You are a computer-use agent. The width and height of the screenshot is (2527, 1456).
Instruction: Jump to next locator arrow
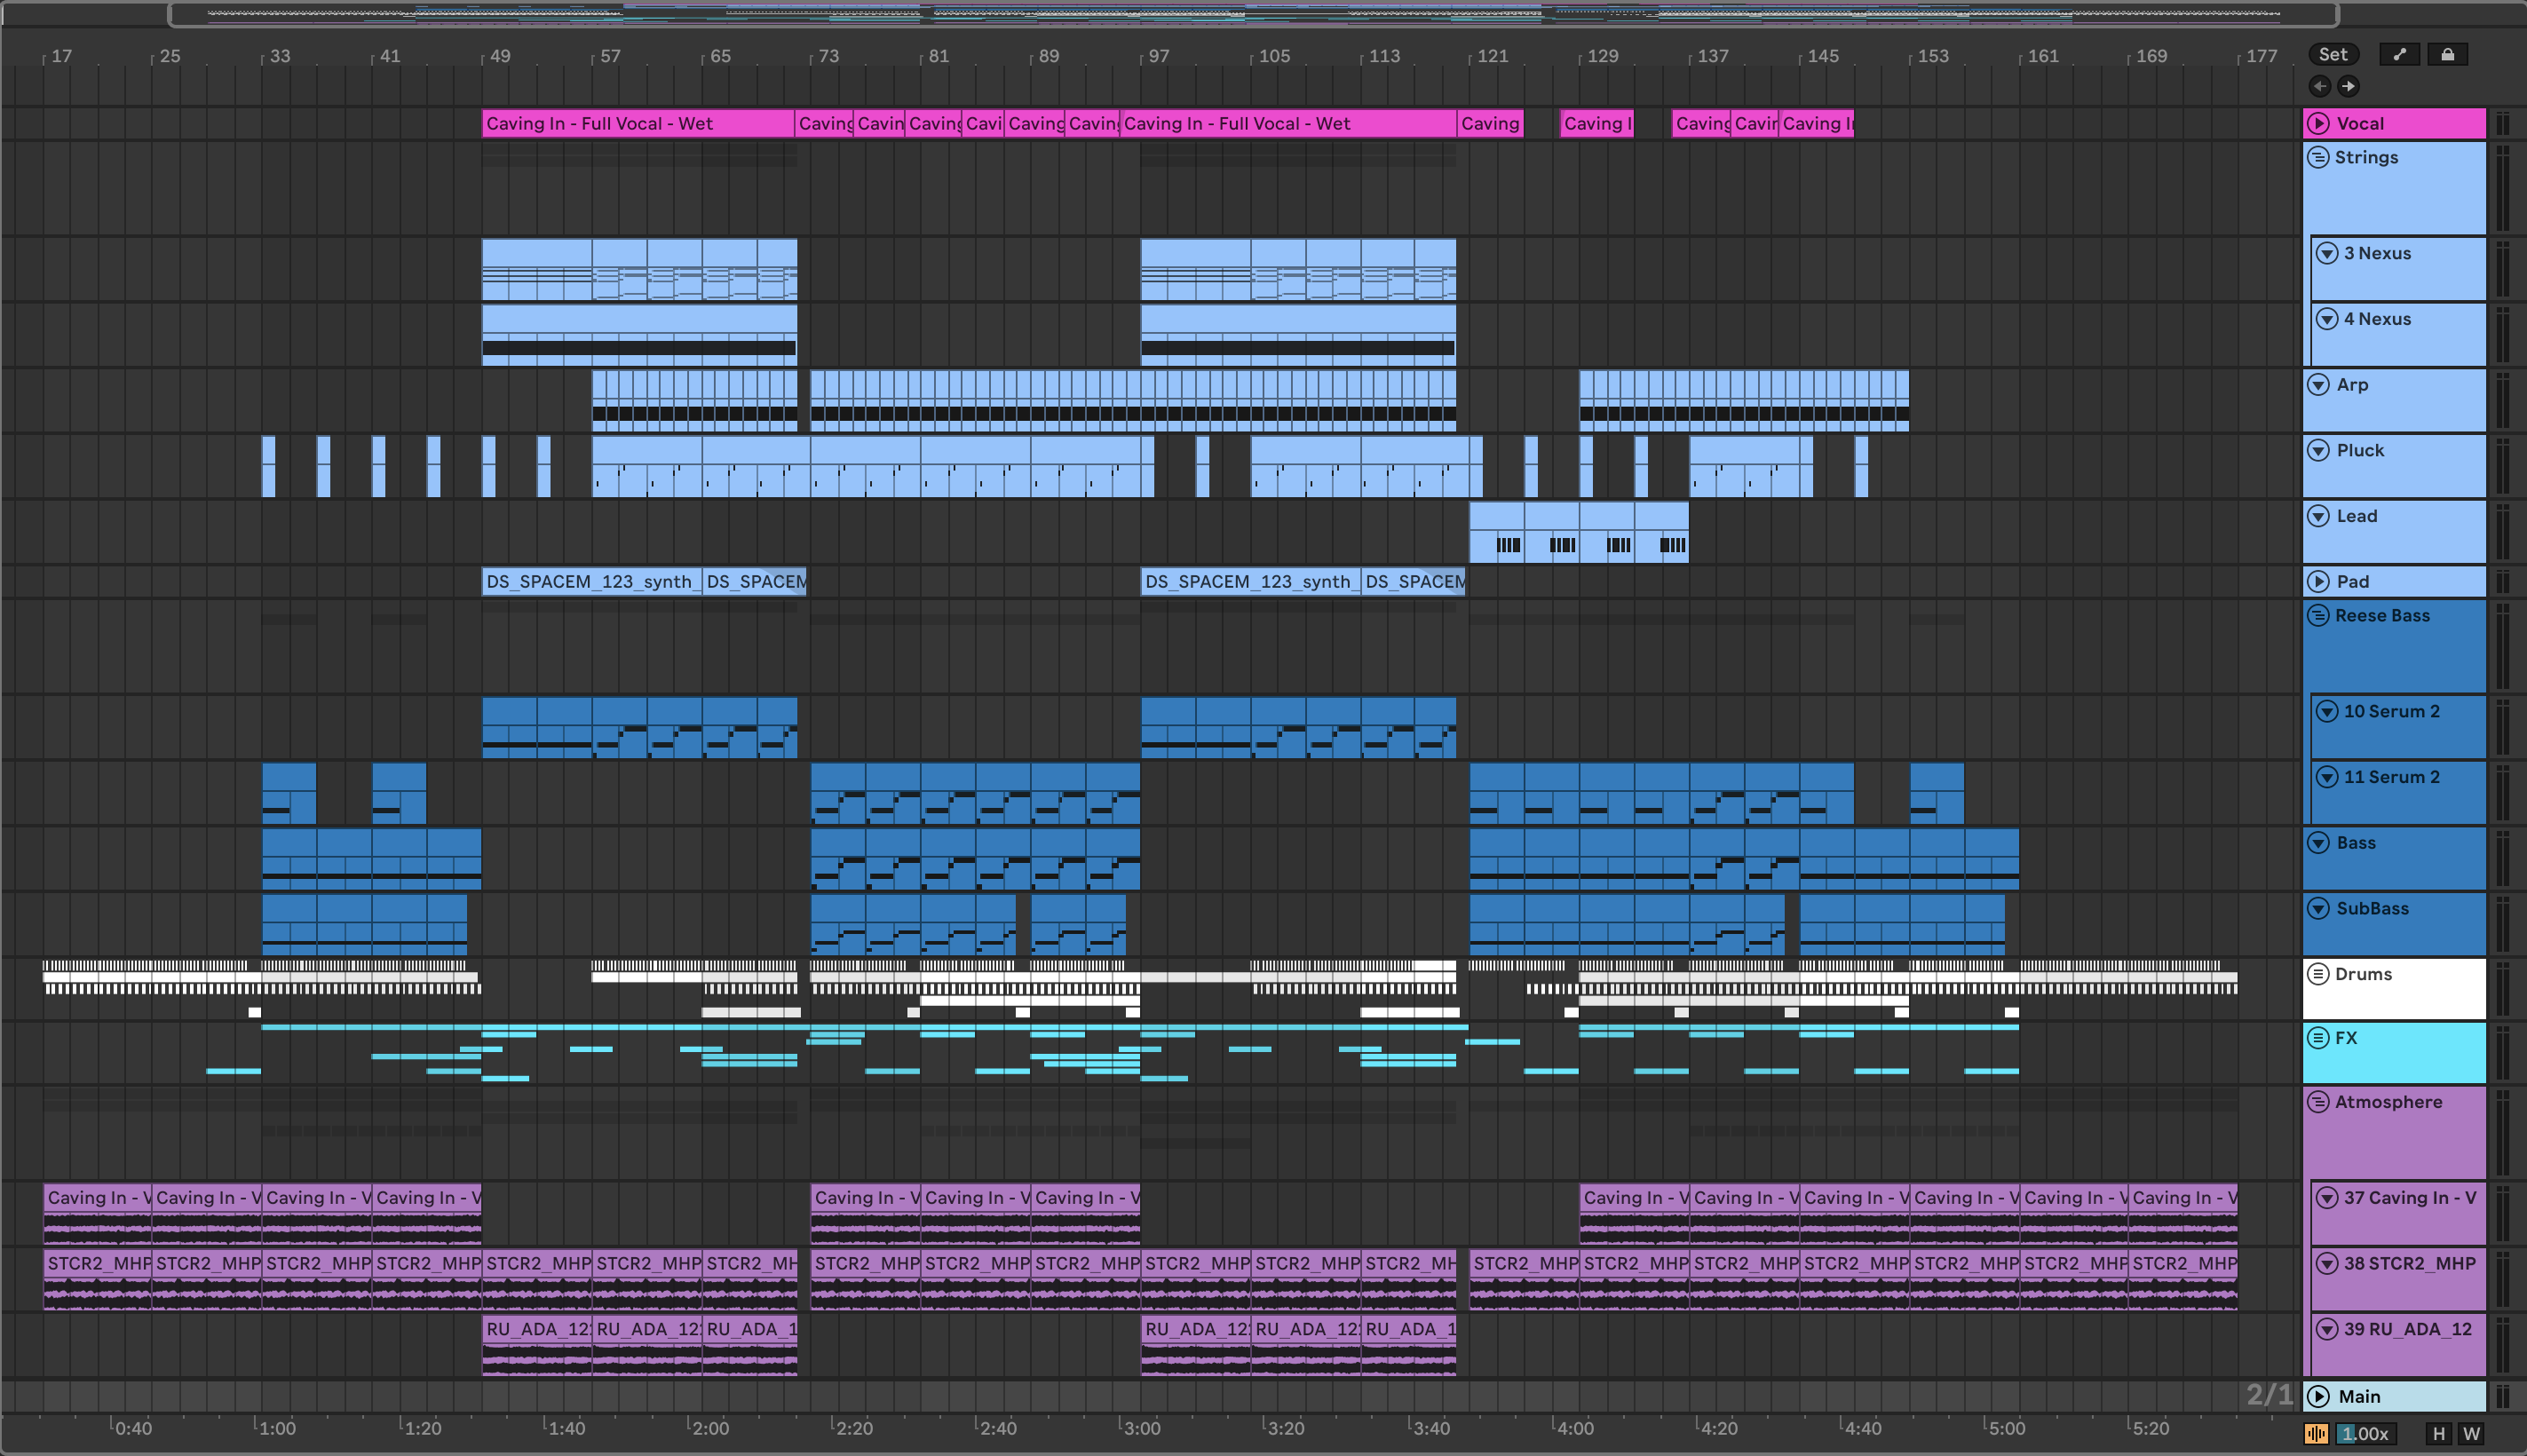tap(2348, 86)
